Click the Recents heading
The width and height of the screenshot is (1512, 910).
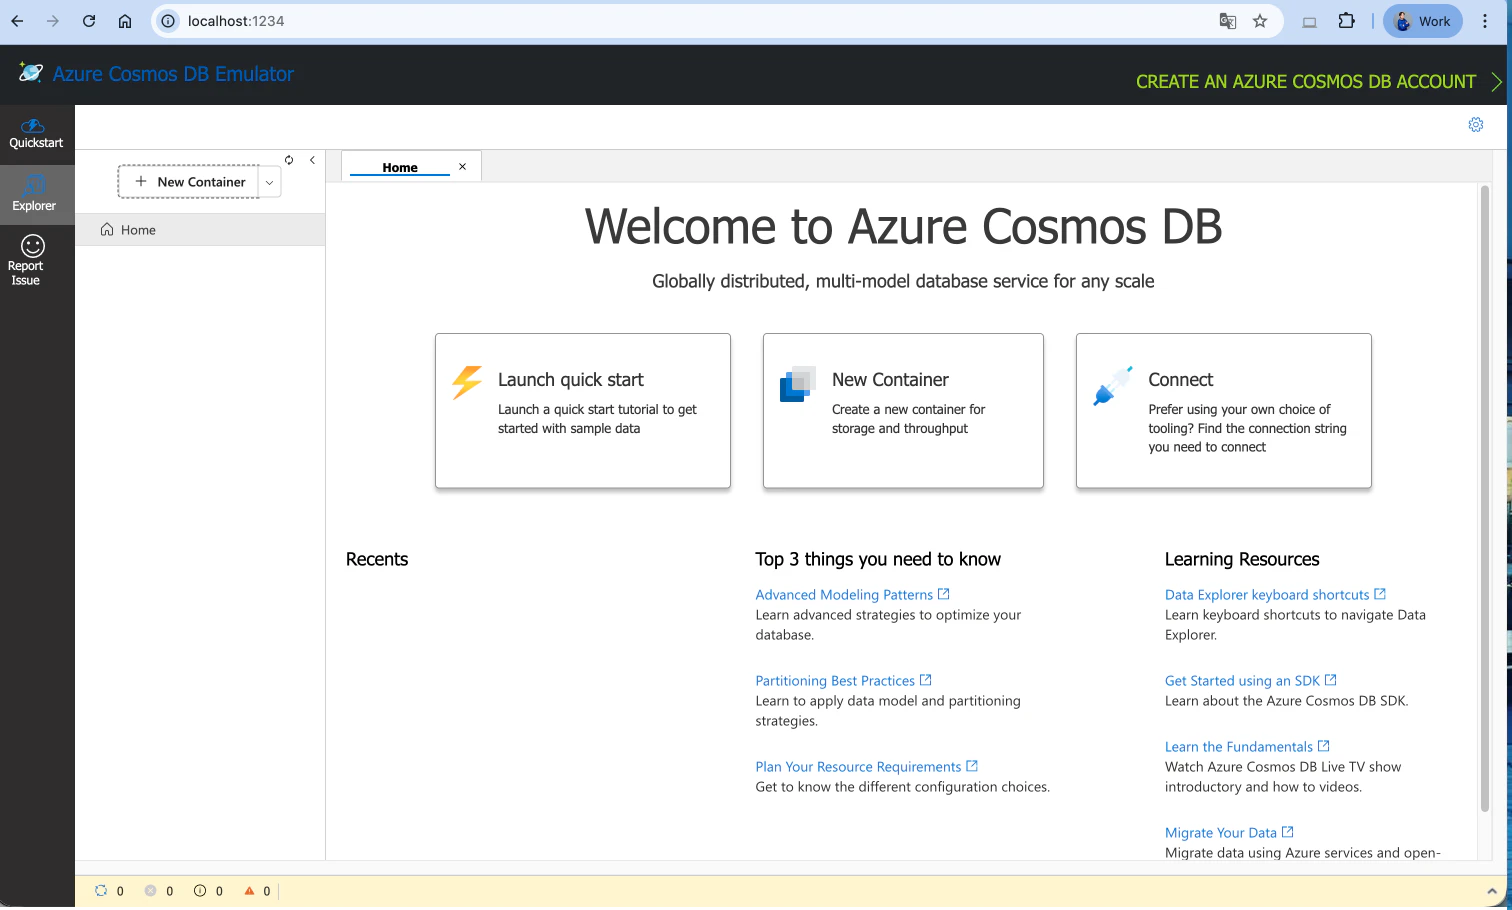pyautogui.click(x=377, y=559)
